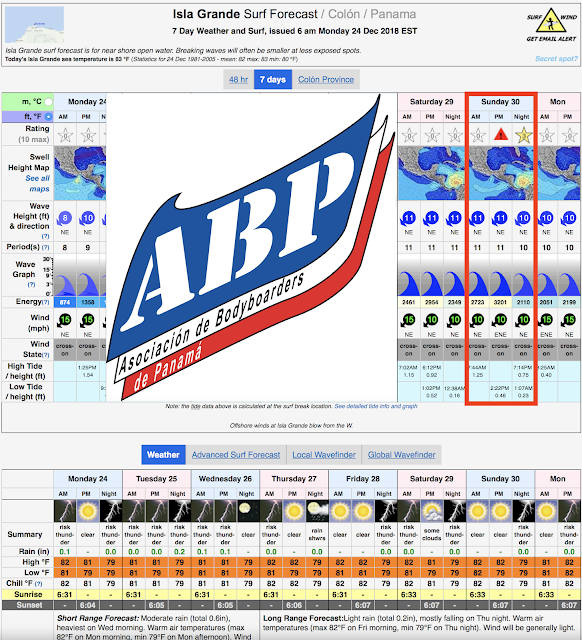
Task: Click Sunday low tide time 2:22PM
Action: point(500,388)
